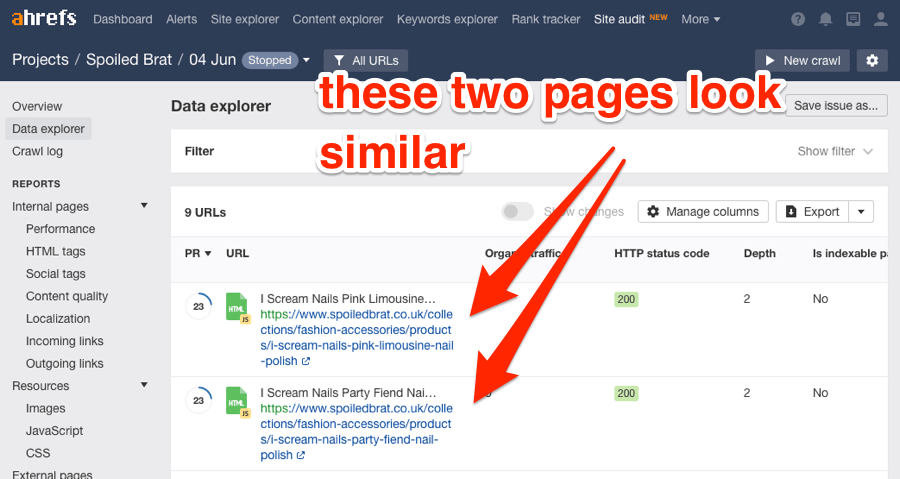Open the party-fiend-nail-polish URL link
Image resolution: width=900 pixels, height=479 pixels.
coord(356,432)
